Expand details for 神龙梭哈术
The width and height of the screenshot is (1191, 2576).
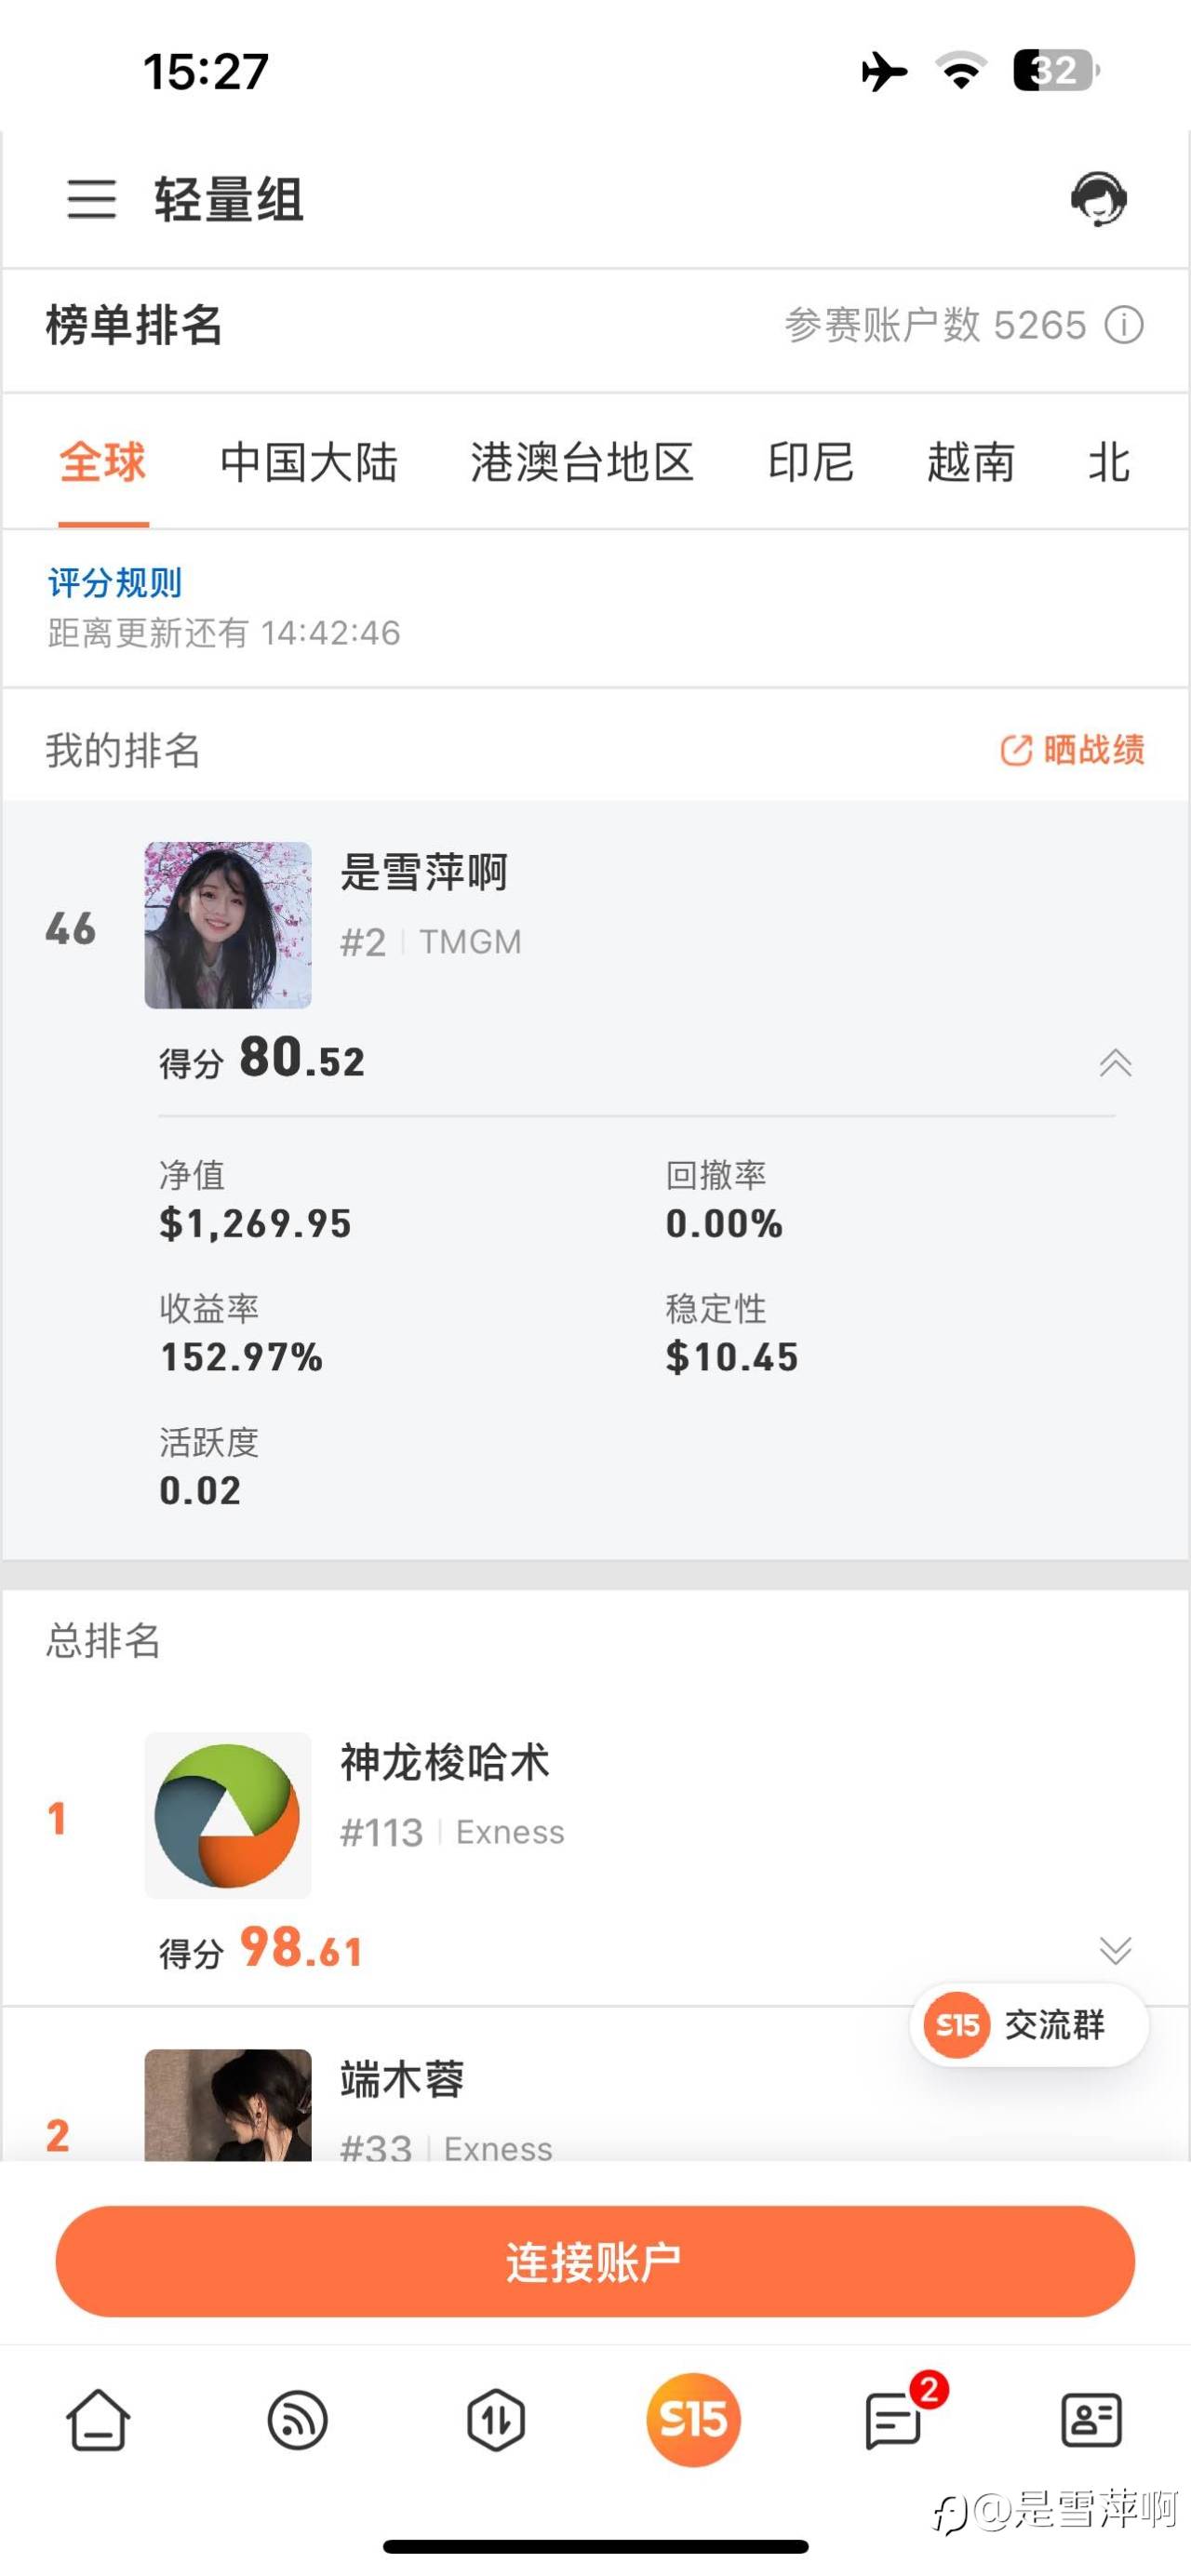(1115, 1949)
